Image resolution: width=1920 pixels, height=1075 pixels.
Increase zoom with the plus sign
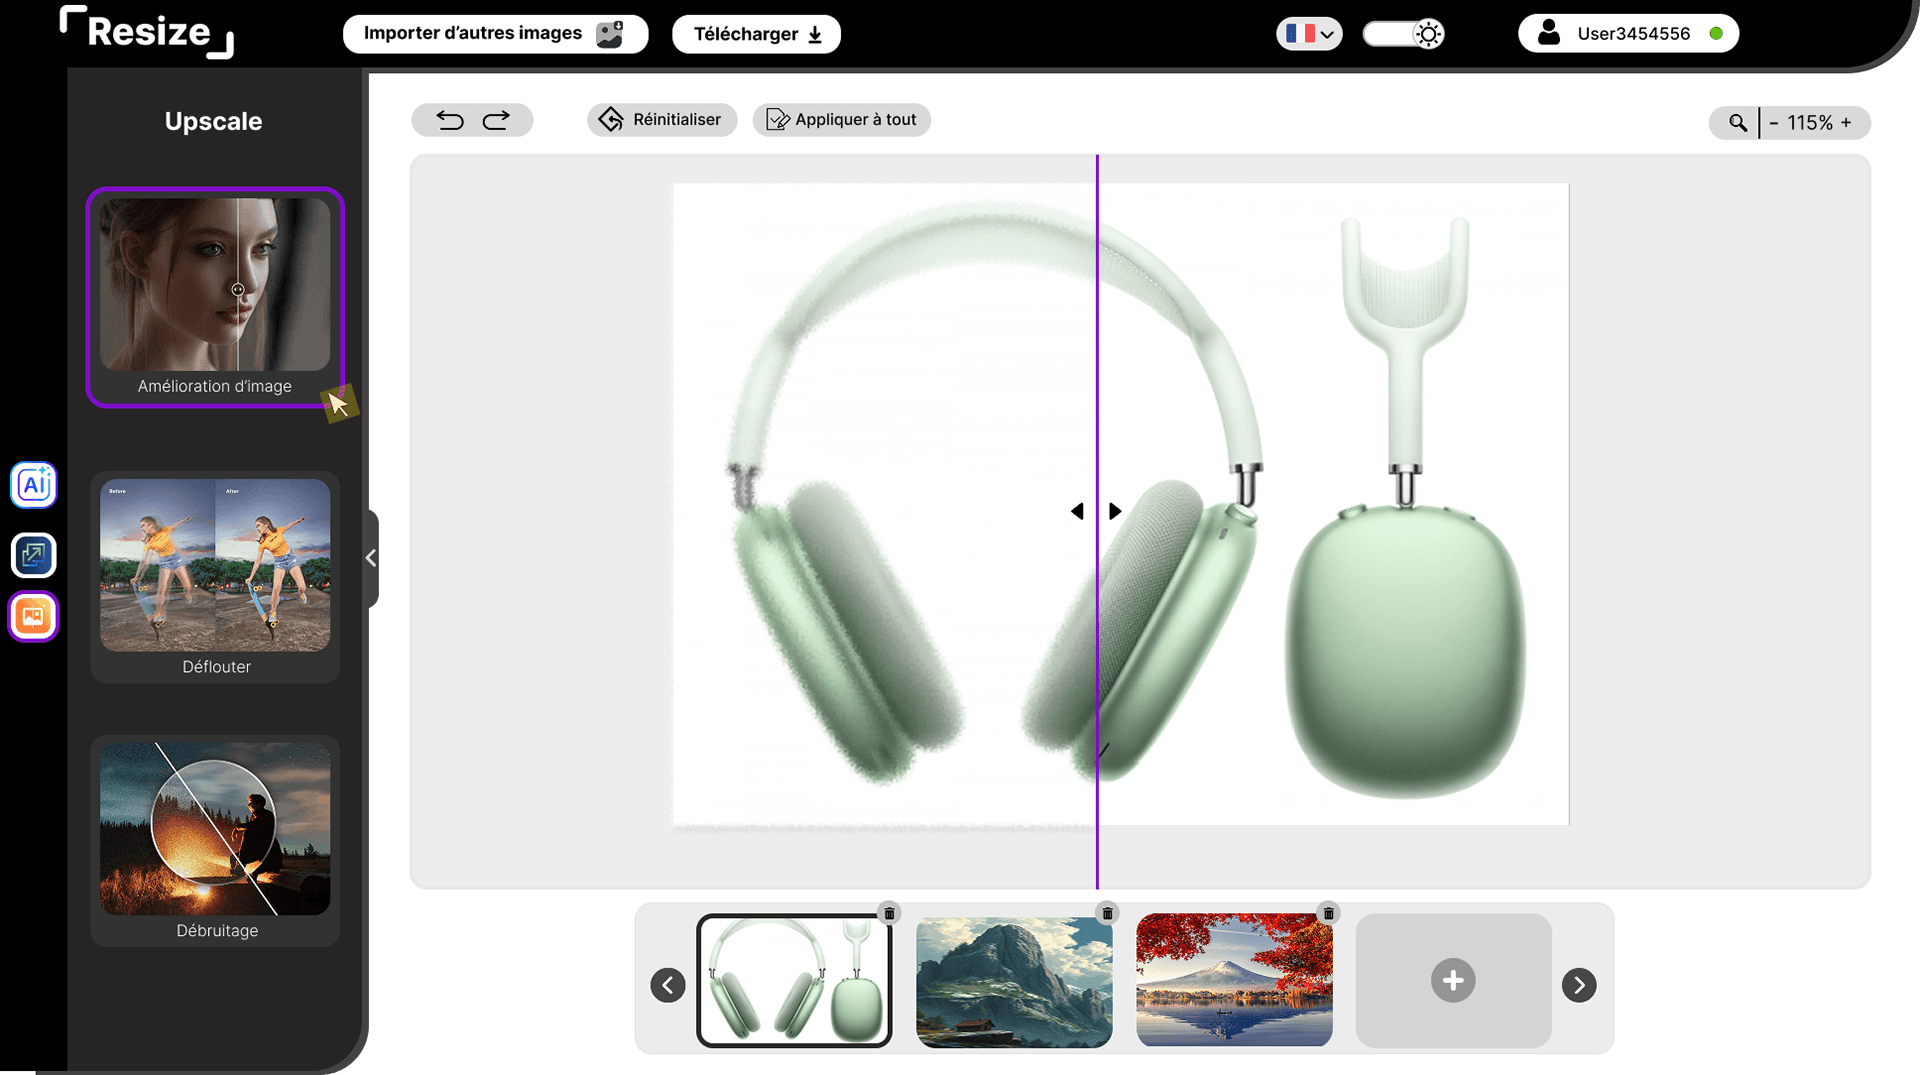1846,123
